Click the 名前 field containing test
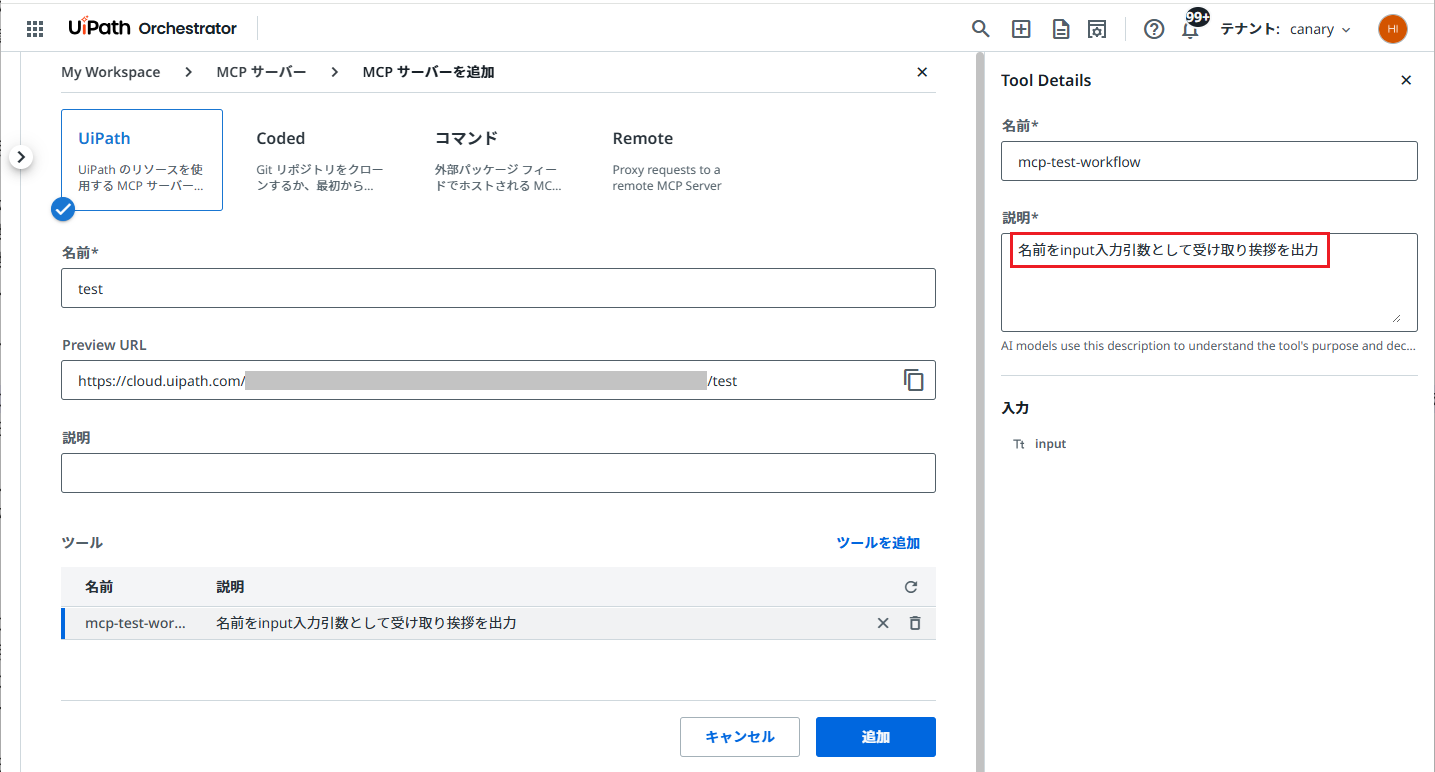 click(498, 288)
